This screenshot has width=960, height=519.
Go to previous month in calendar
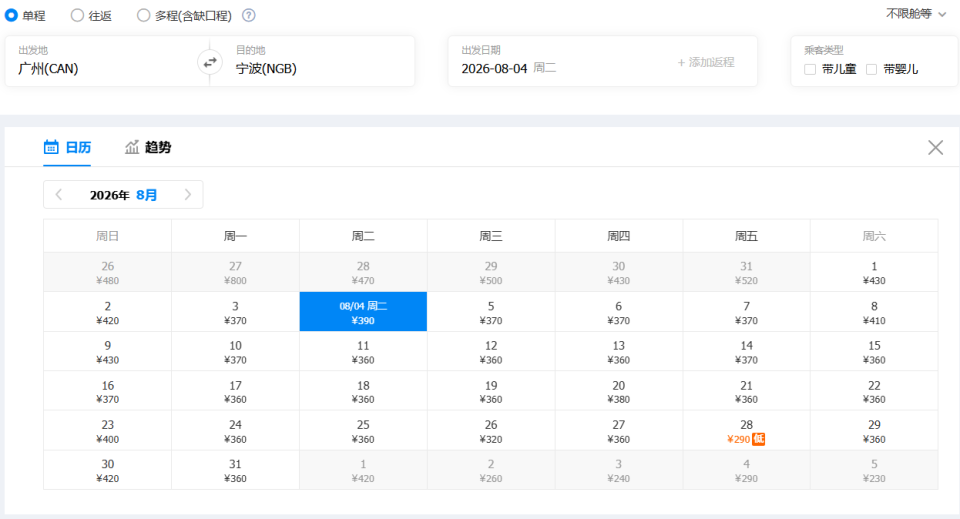click(x=59, y=195)
